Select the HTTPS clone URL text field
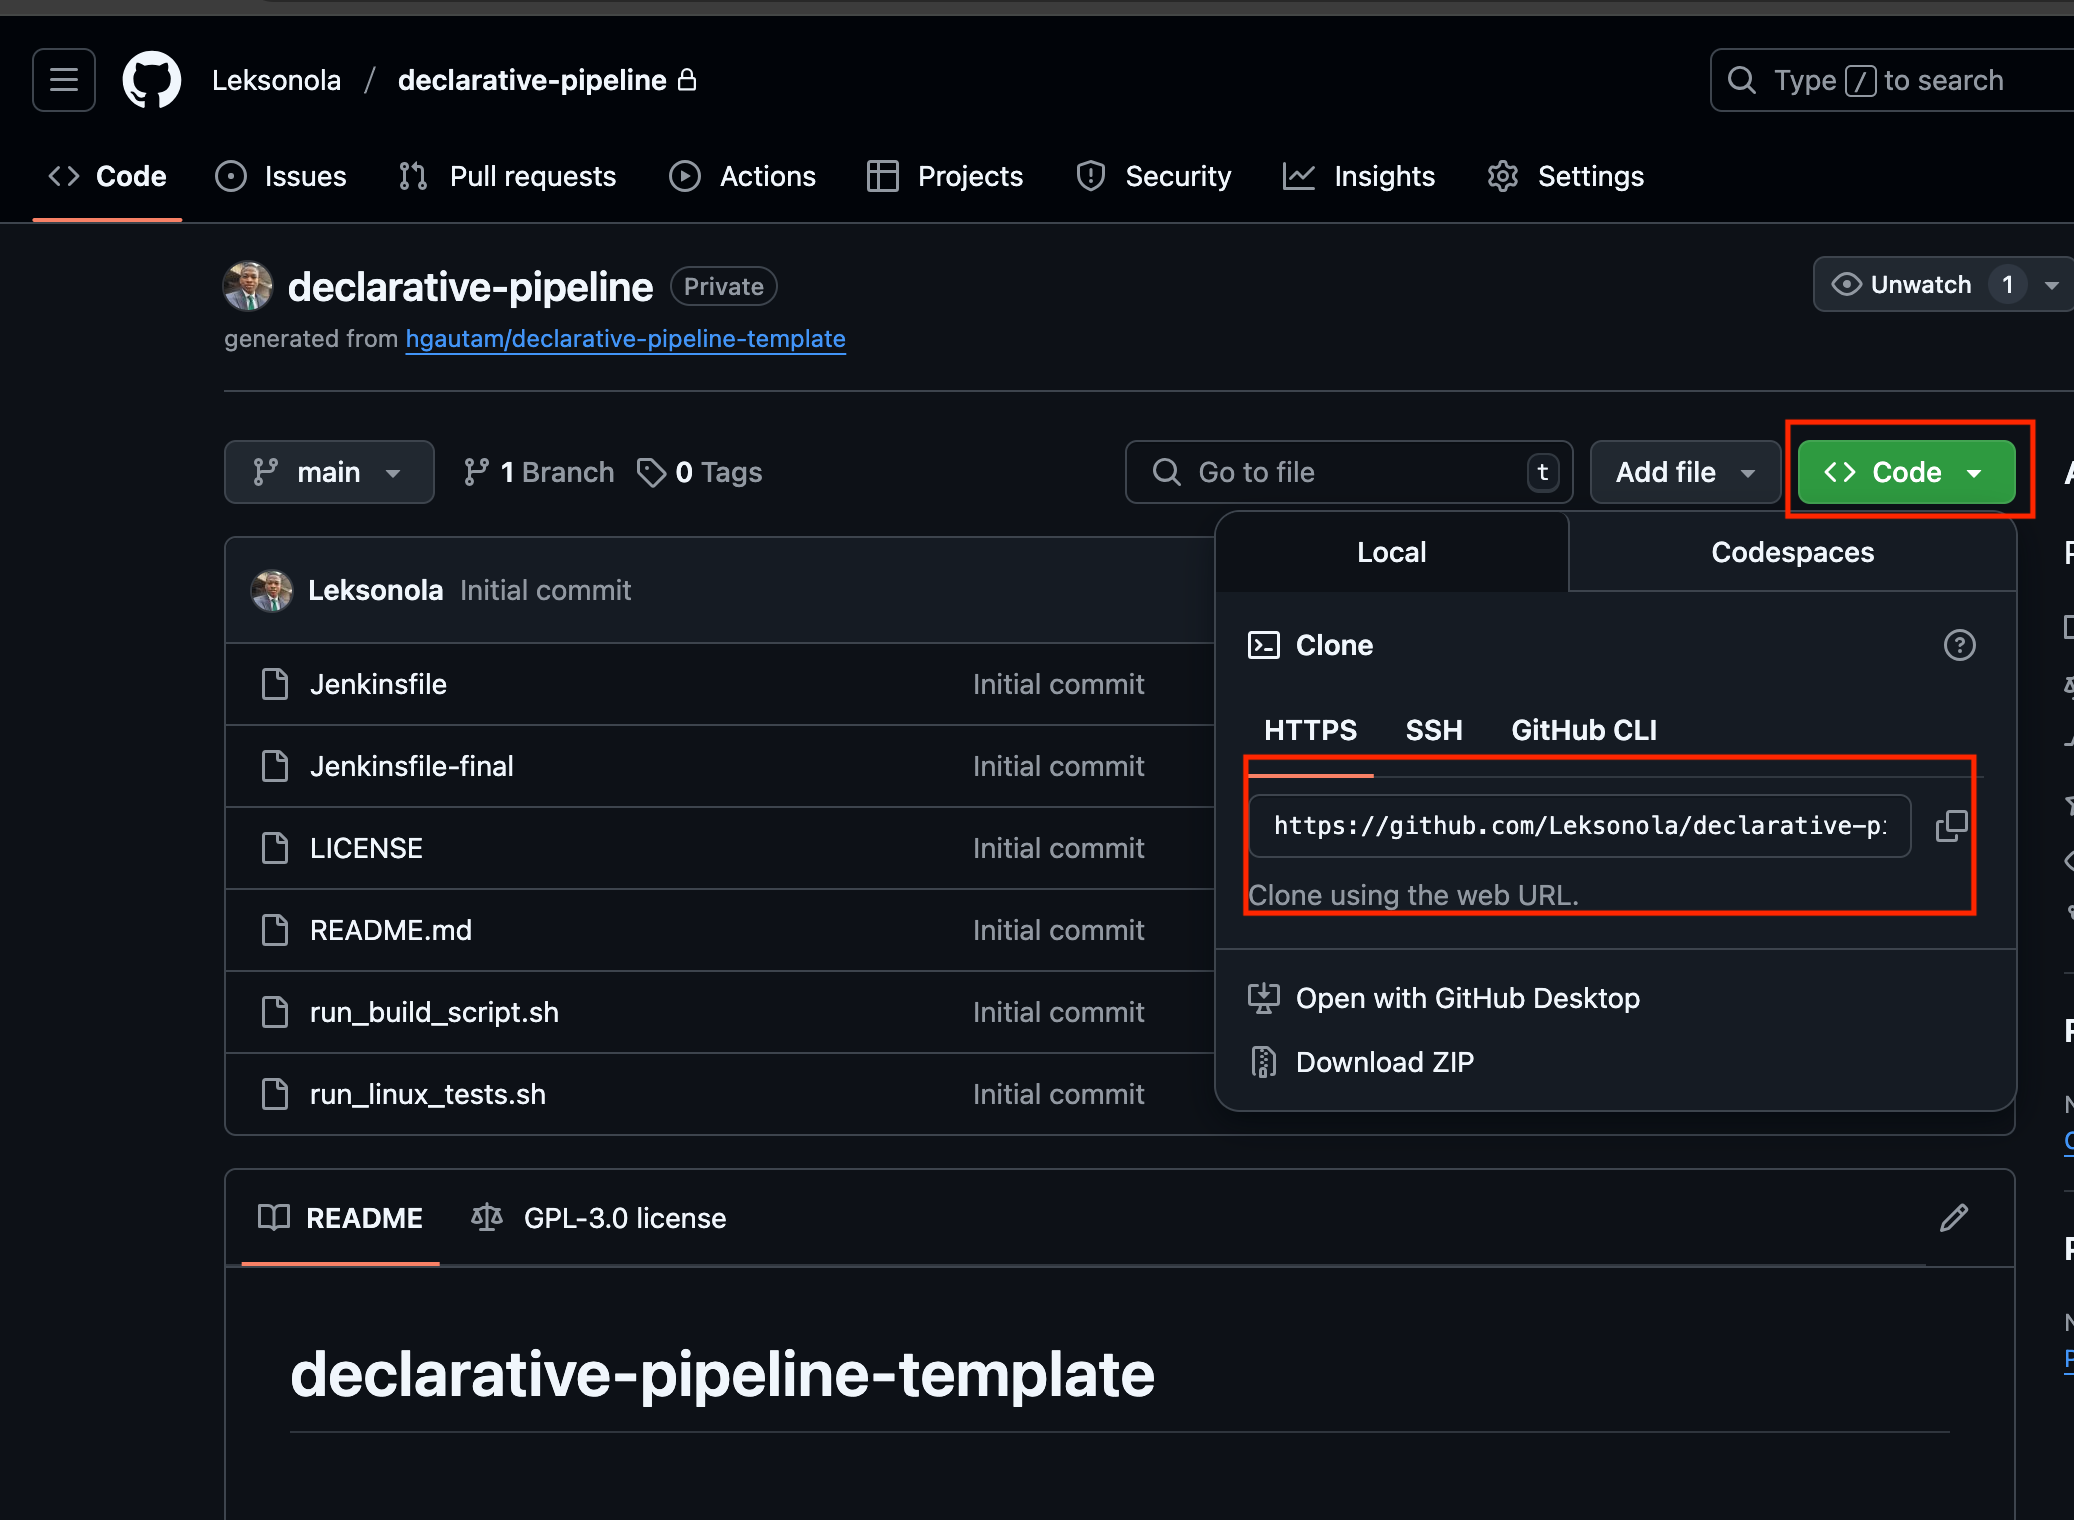2074x1520 pixels. click(x=1580, y=826)
